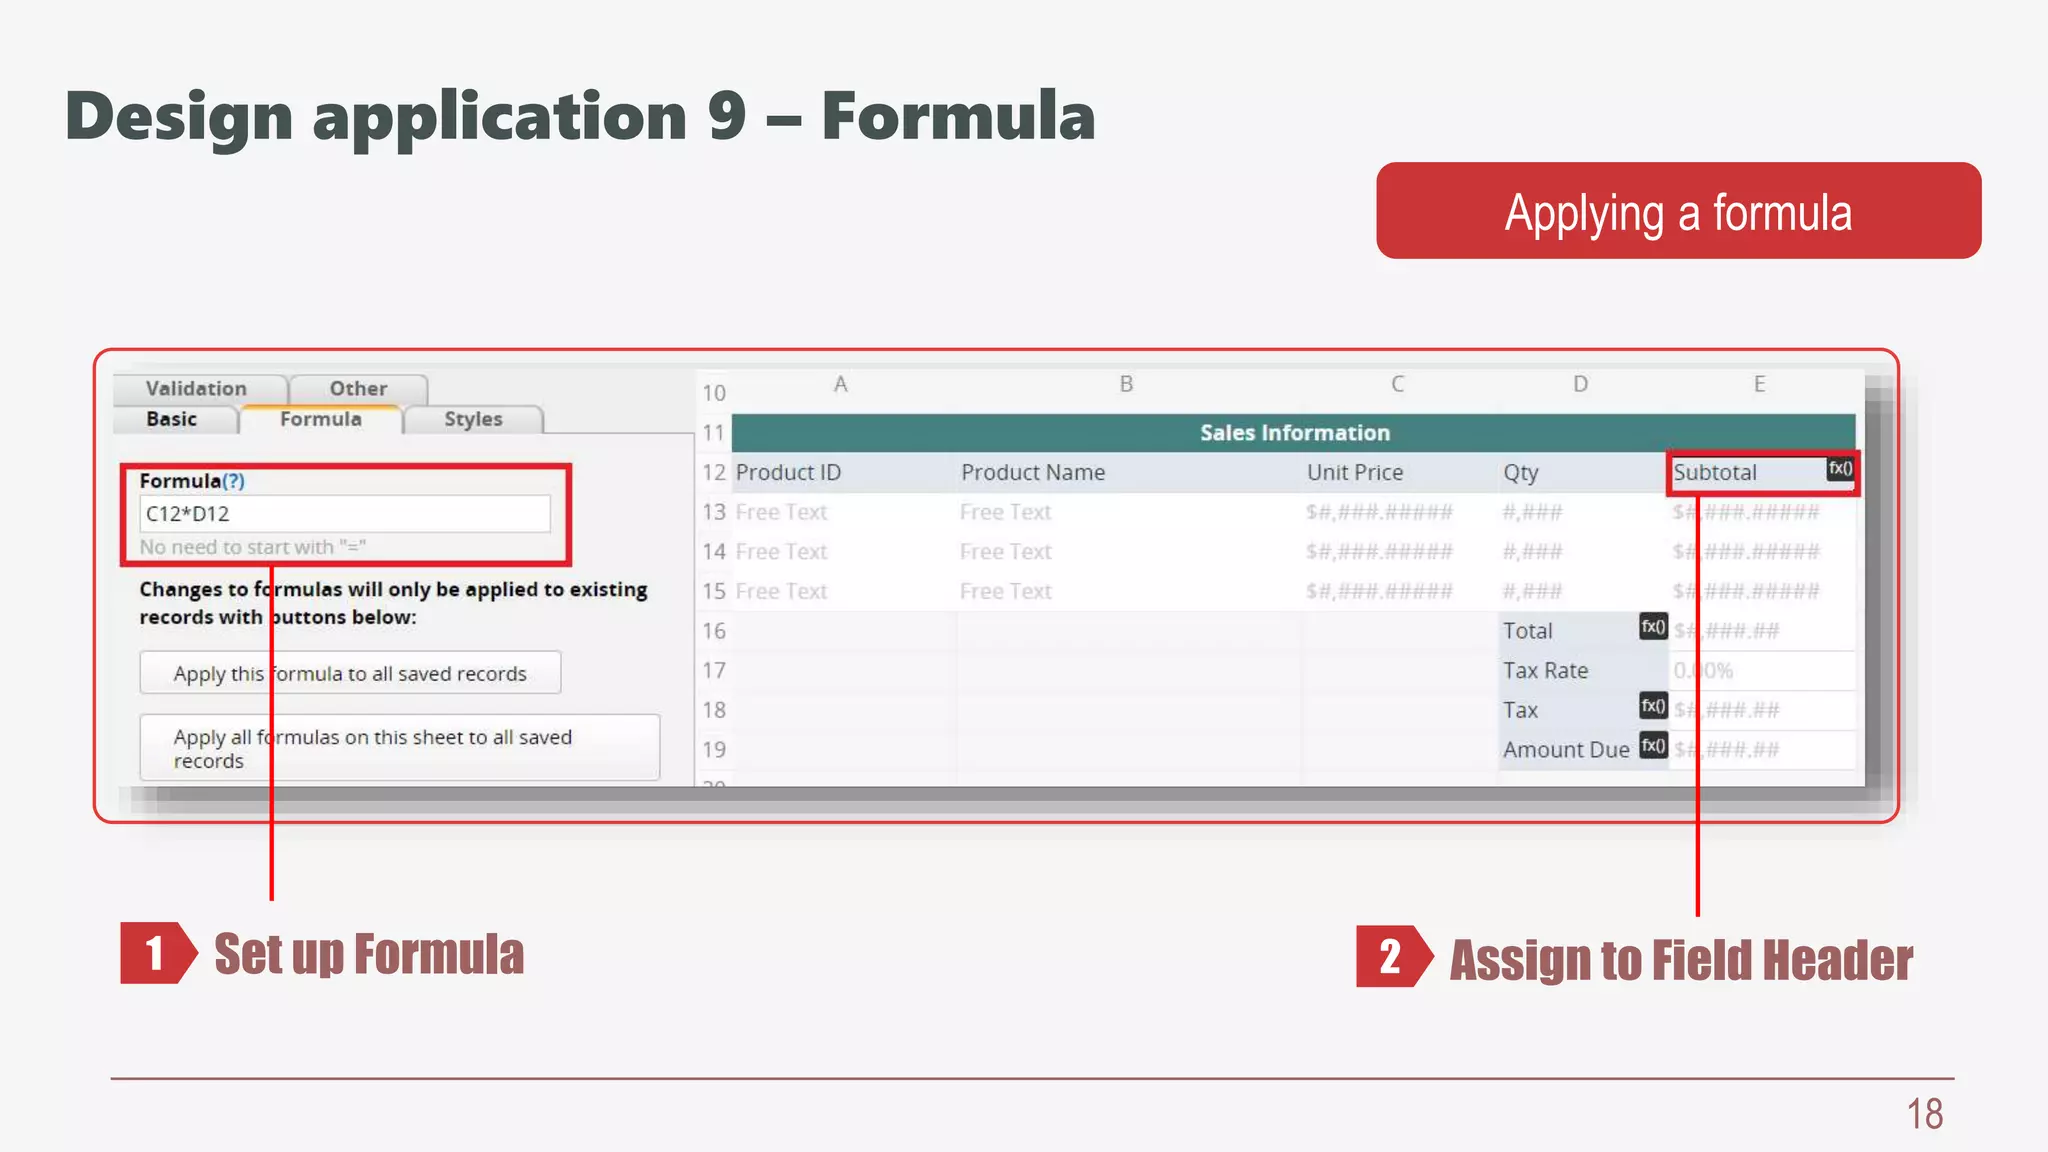Click the row 15 Unit Price cell
Screen dimensions: 2048x1152
point(1399,591)
